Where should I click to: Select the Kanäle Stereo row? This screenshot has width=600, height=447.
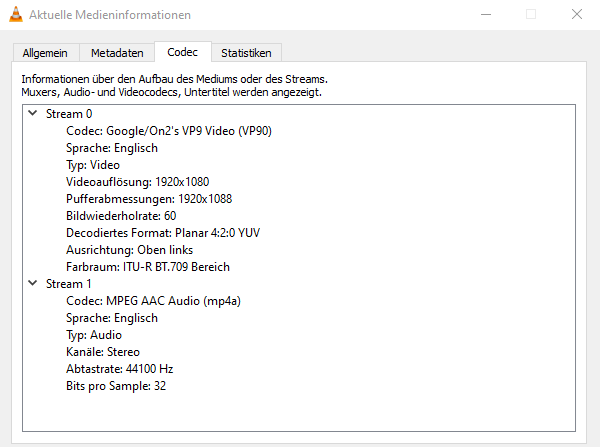coord(103,352)
